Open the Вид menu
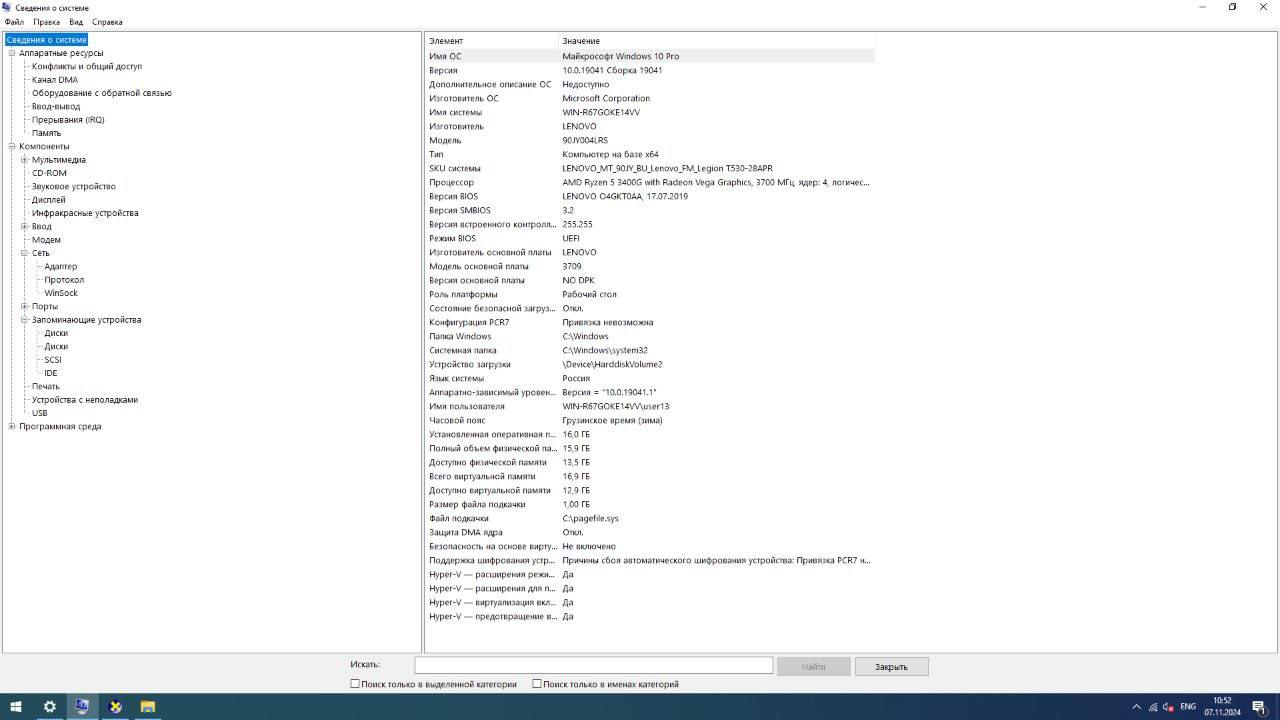The height and width of the screenshot is (720, 1280). [76, 22]
